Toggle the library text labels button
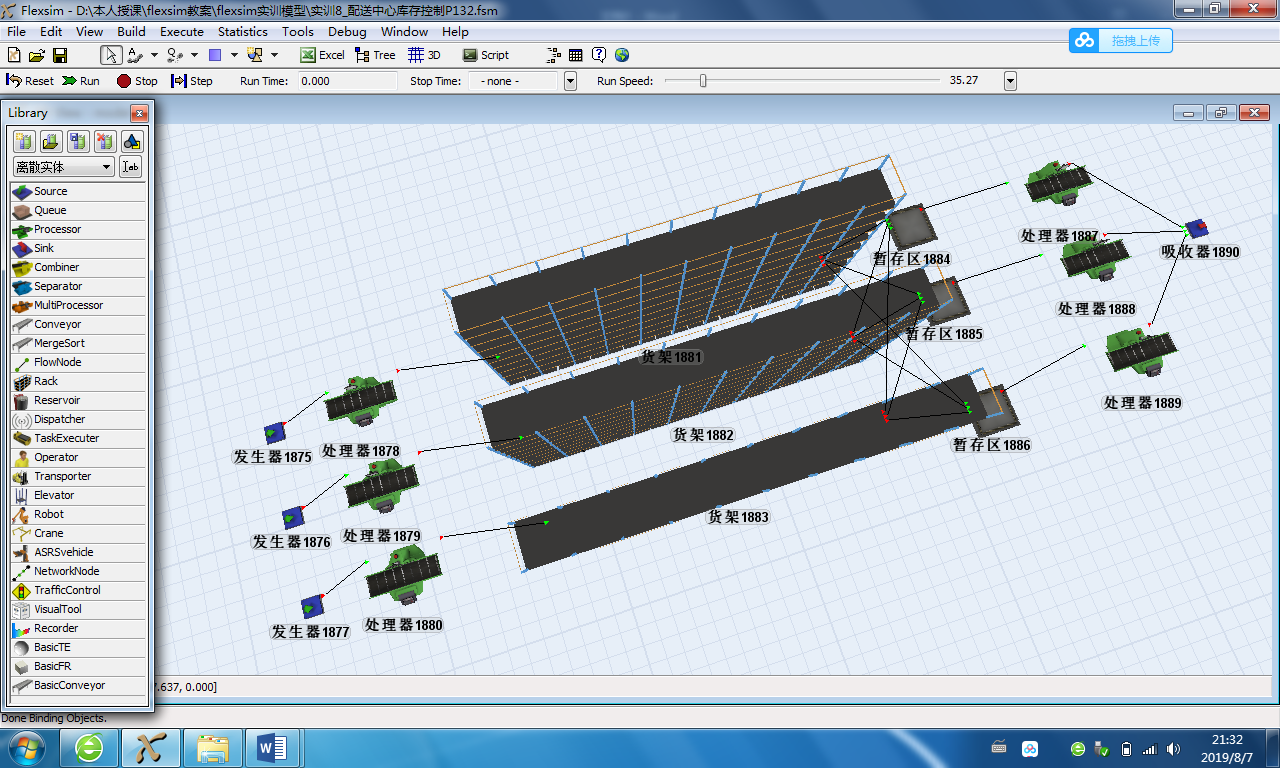Image resolution: width=1280 pixels, height=768 pixels. [131, 167]
